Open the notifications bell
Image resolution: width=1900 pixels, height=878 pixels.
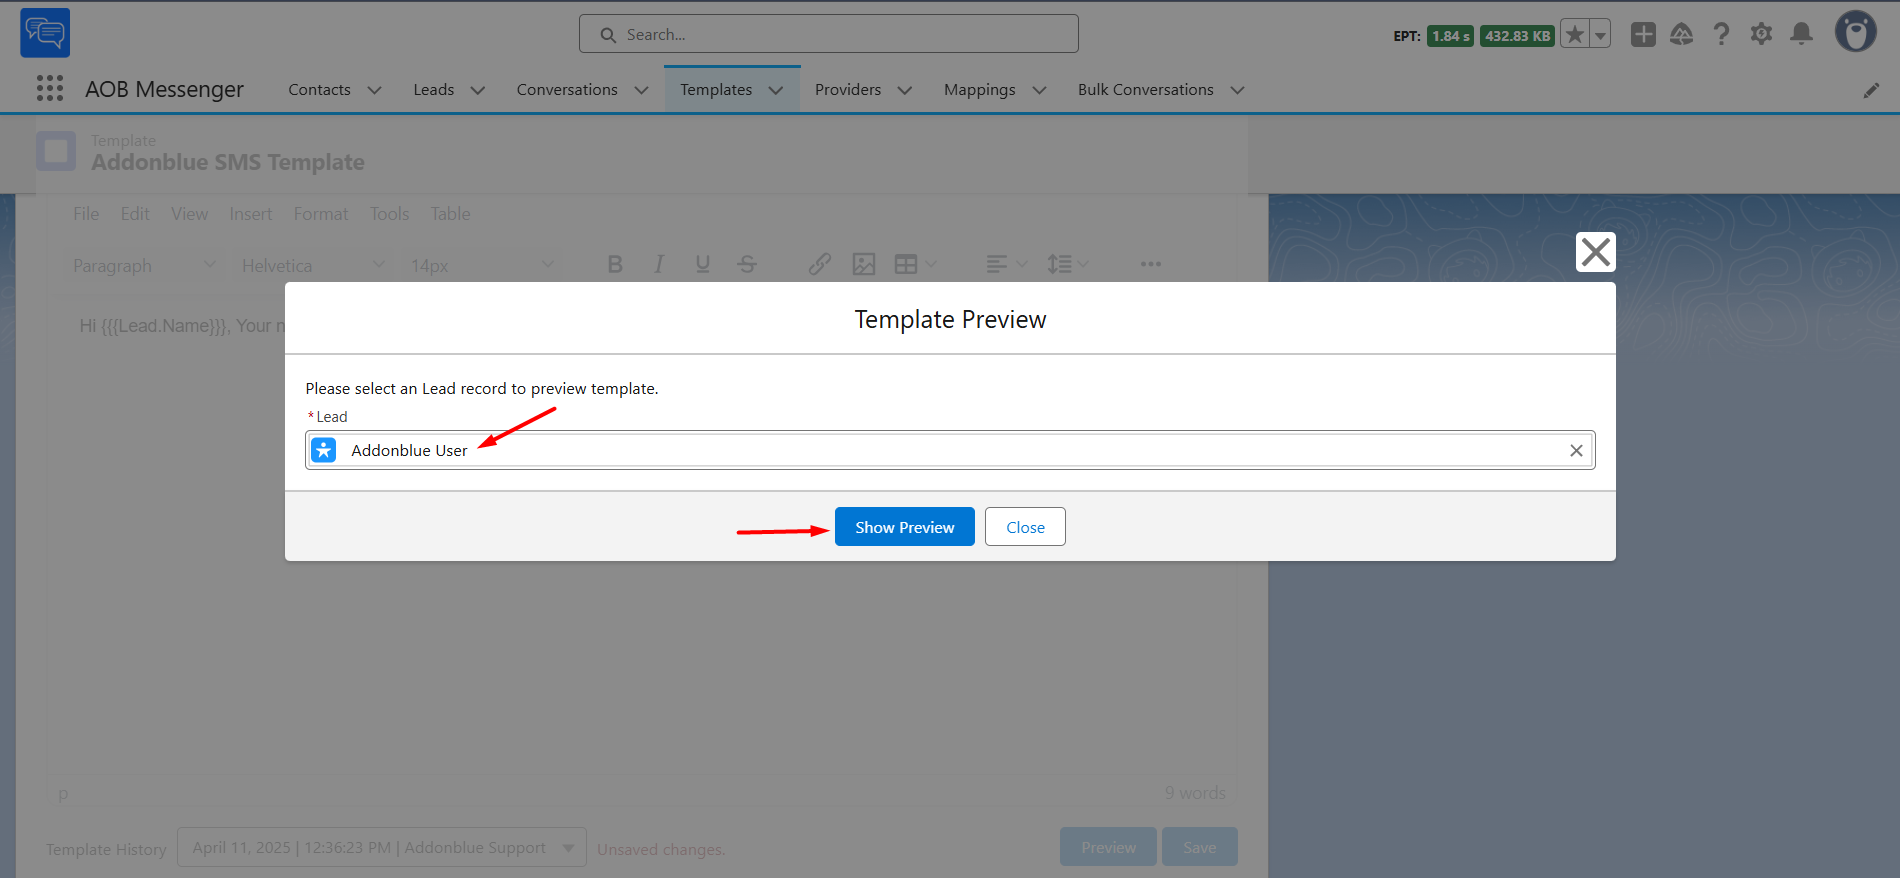pos(1801,35)
